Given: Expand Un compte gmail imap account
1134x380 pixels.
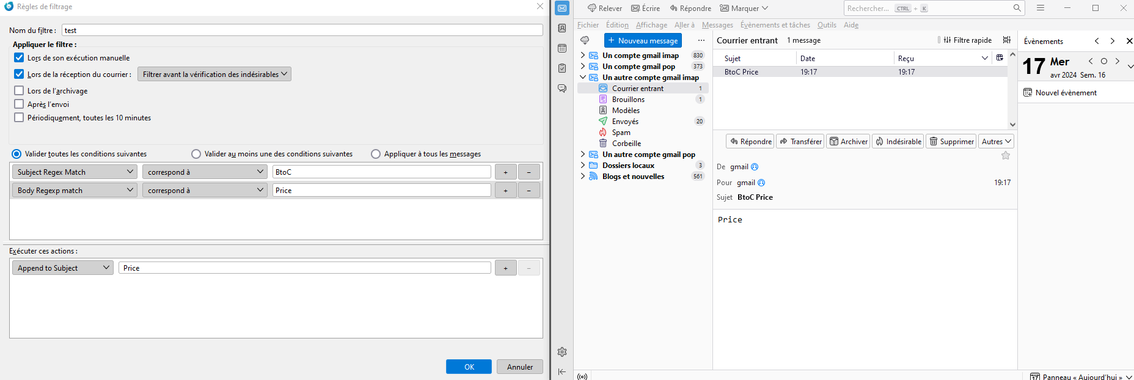Looking at the screenshot, I should click(x=584, y=55).
